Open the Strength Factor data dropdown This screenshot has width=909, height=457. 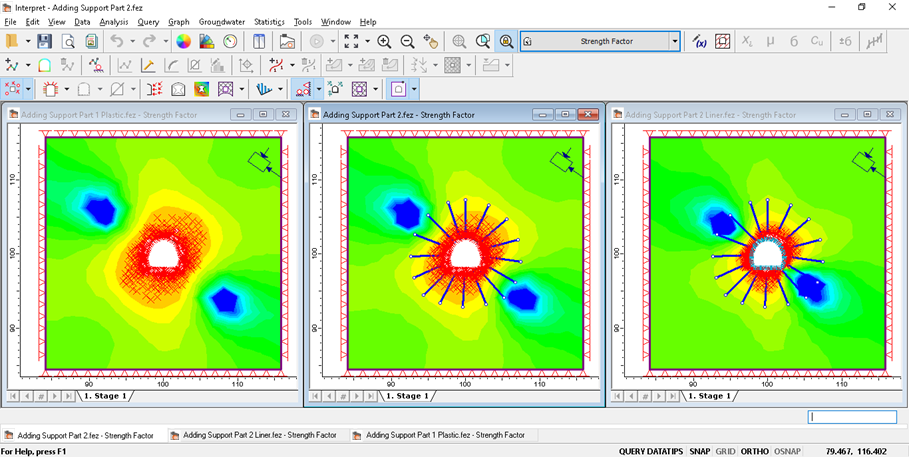tap(675, 42)
